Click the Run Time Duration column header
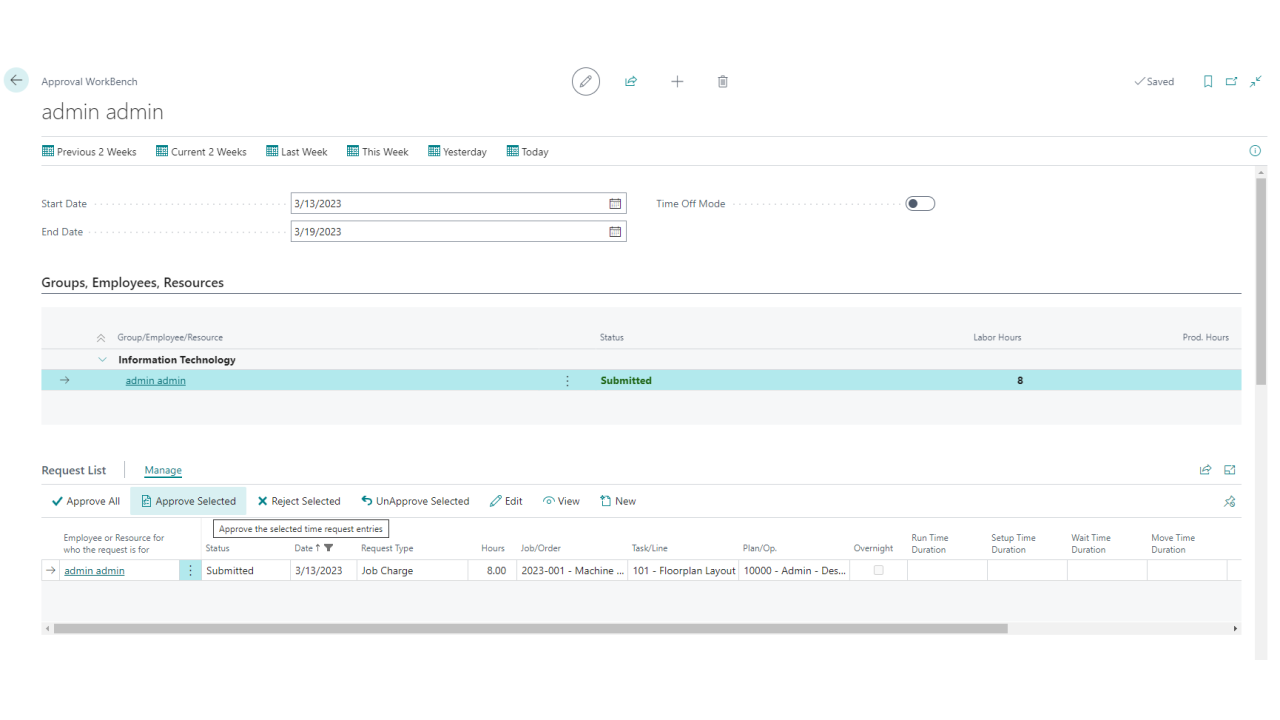The width and height of the screenshot is (1280, 720). coord(930,544)
